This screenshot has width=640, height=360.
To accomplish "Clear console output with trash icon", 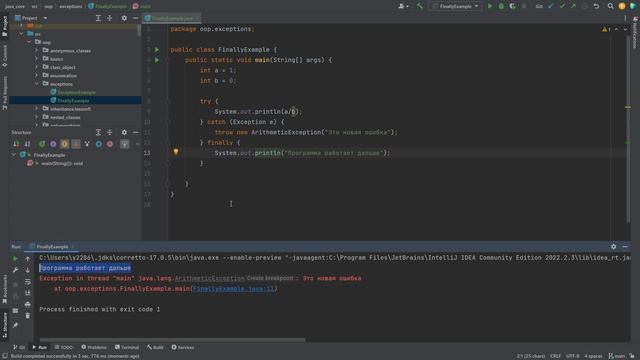I will tap(28, 316).
